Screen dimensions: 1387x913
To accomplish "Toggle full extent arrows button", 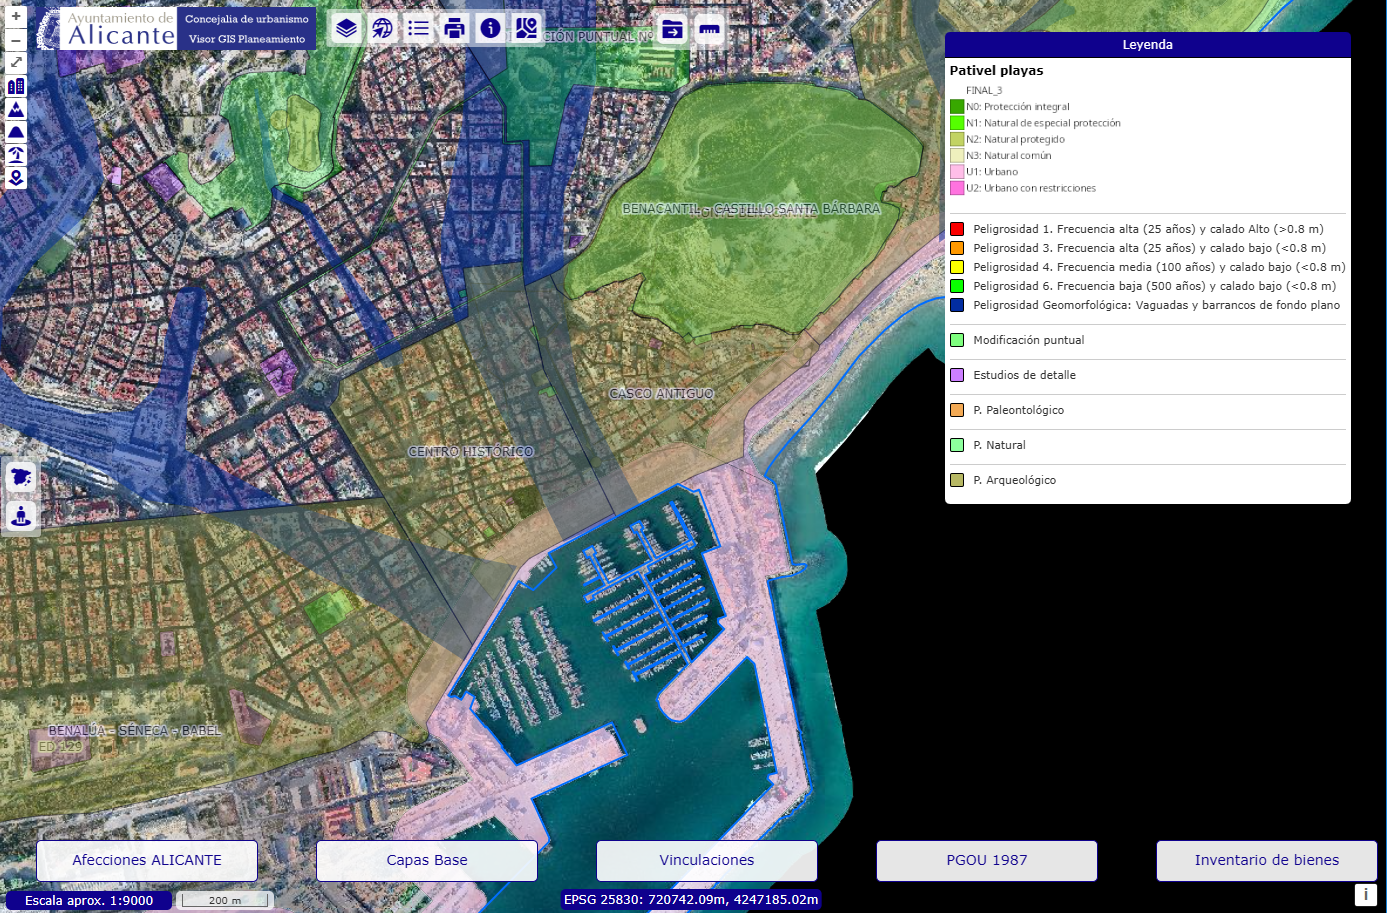I will point(16,63).
